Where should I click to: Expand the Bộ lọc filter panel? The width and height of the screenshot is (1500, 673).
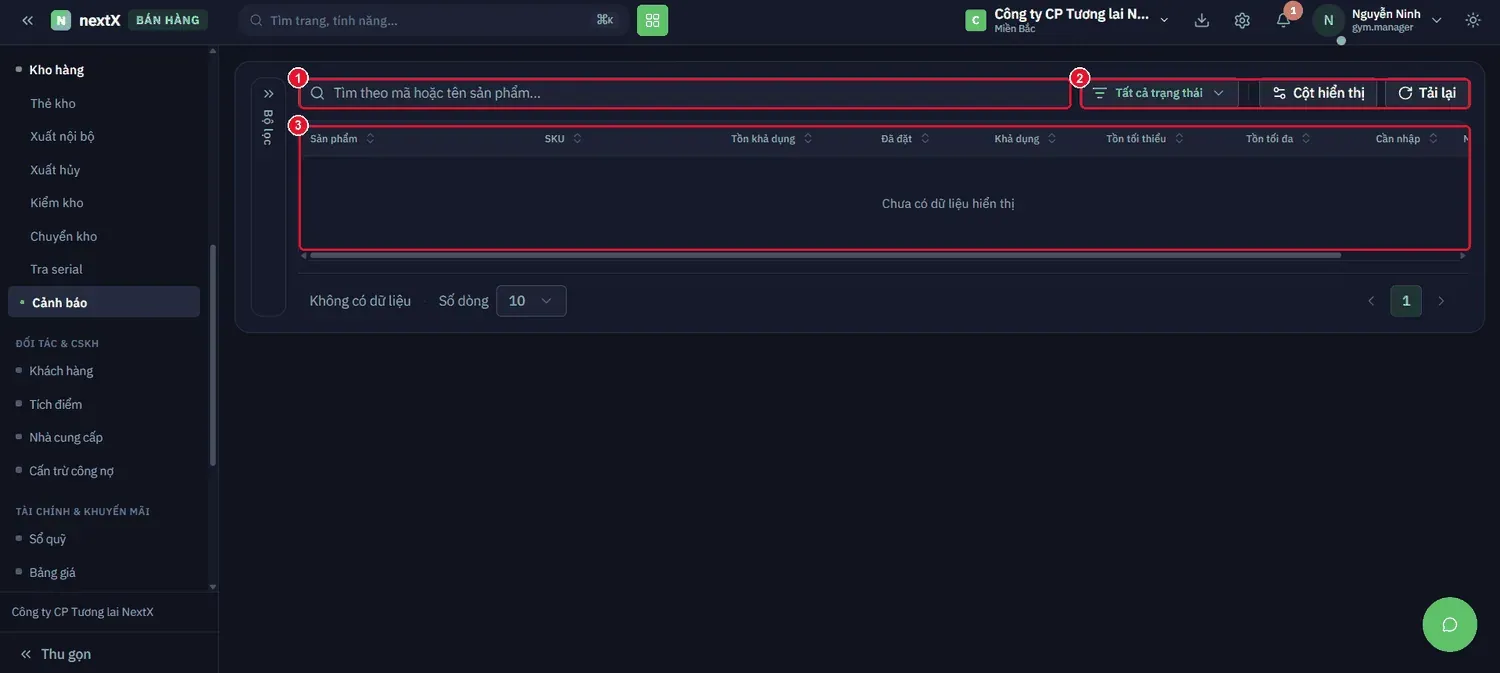[268, 93]
